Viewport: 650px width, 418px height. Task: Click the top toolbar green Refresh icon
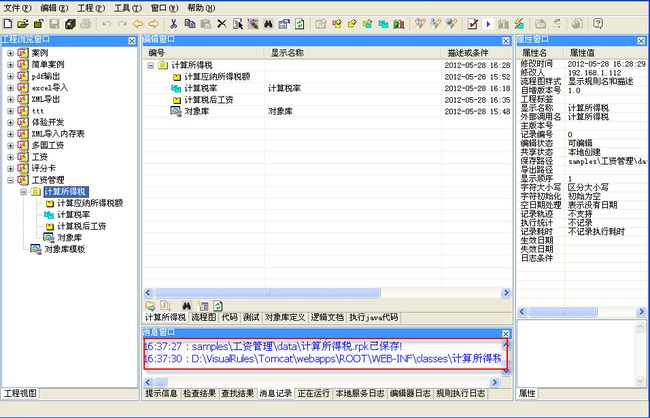pos(299,24)
